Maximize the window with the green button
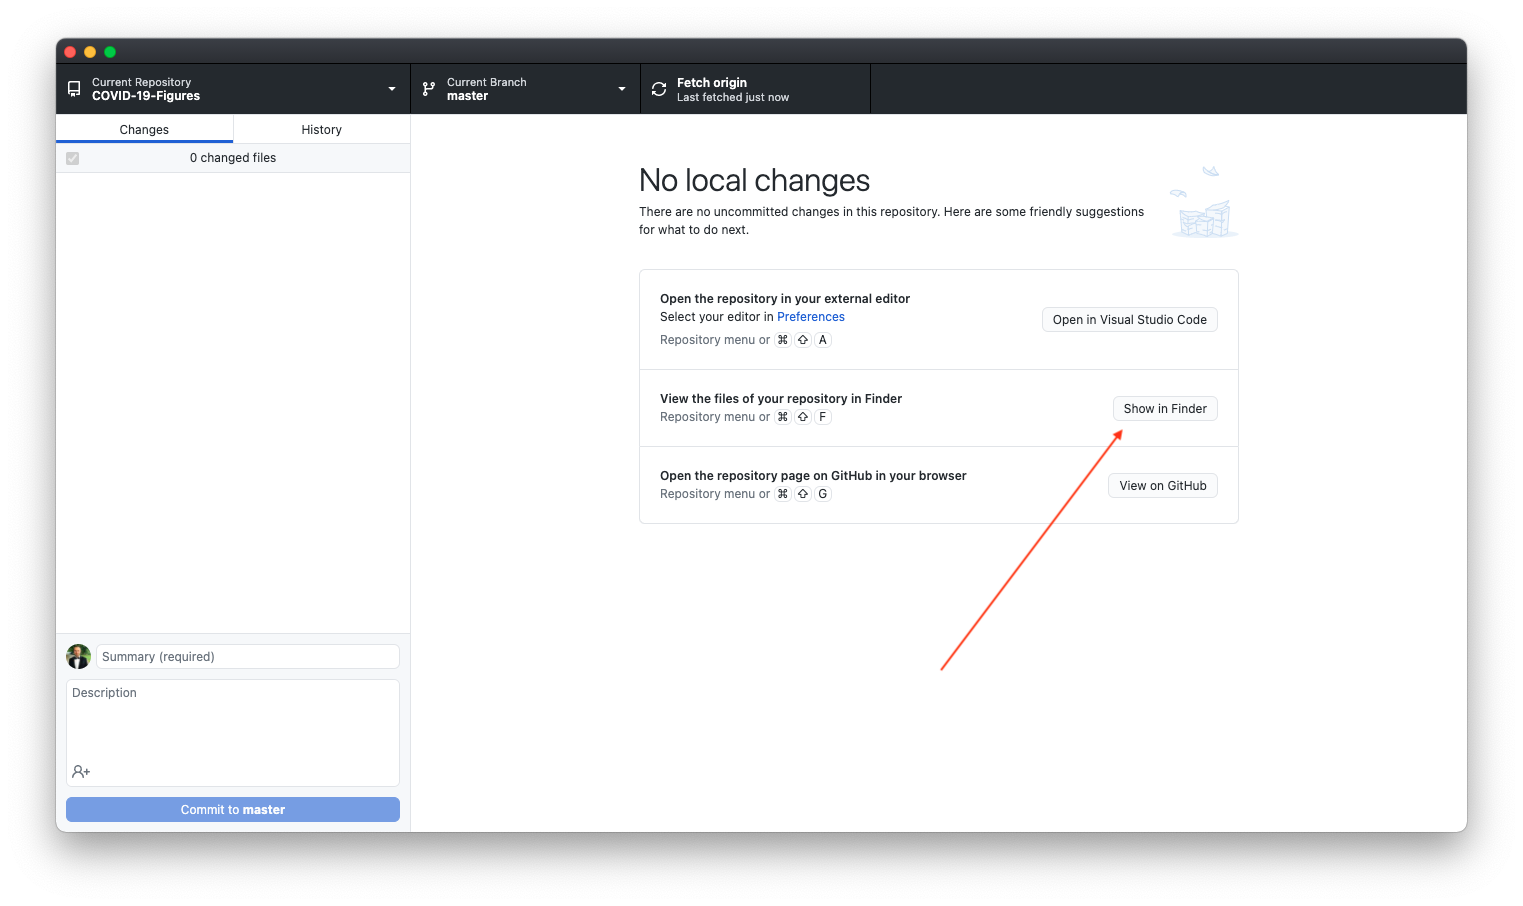Screen dimensions: 1523x906 [110, 52]
